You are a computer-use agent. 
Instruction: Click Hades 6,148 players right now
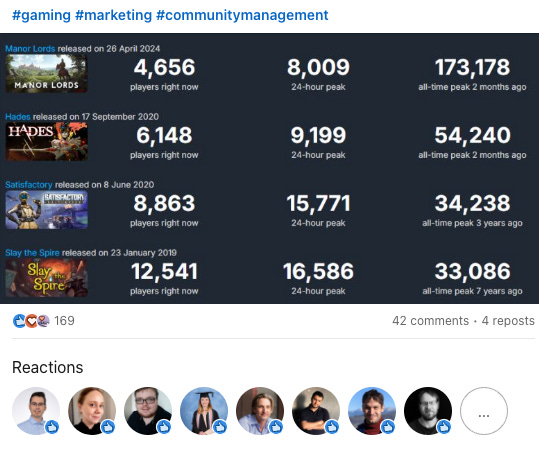[164, 142]
